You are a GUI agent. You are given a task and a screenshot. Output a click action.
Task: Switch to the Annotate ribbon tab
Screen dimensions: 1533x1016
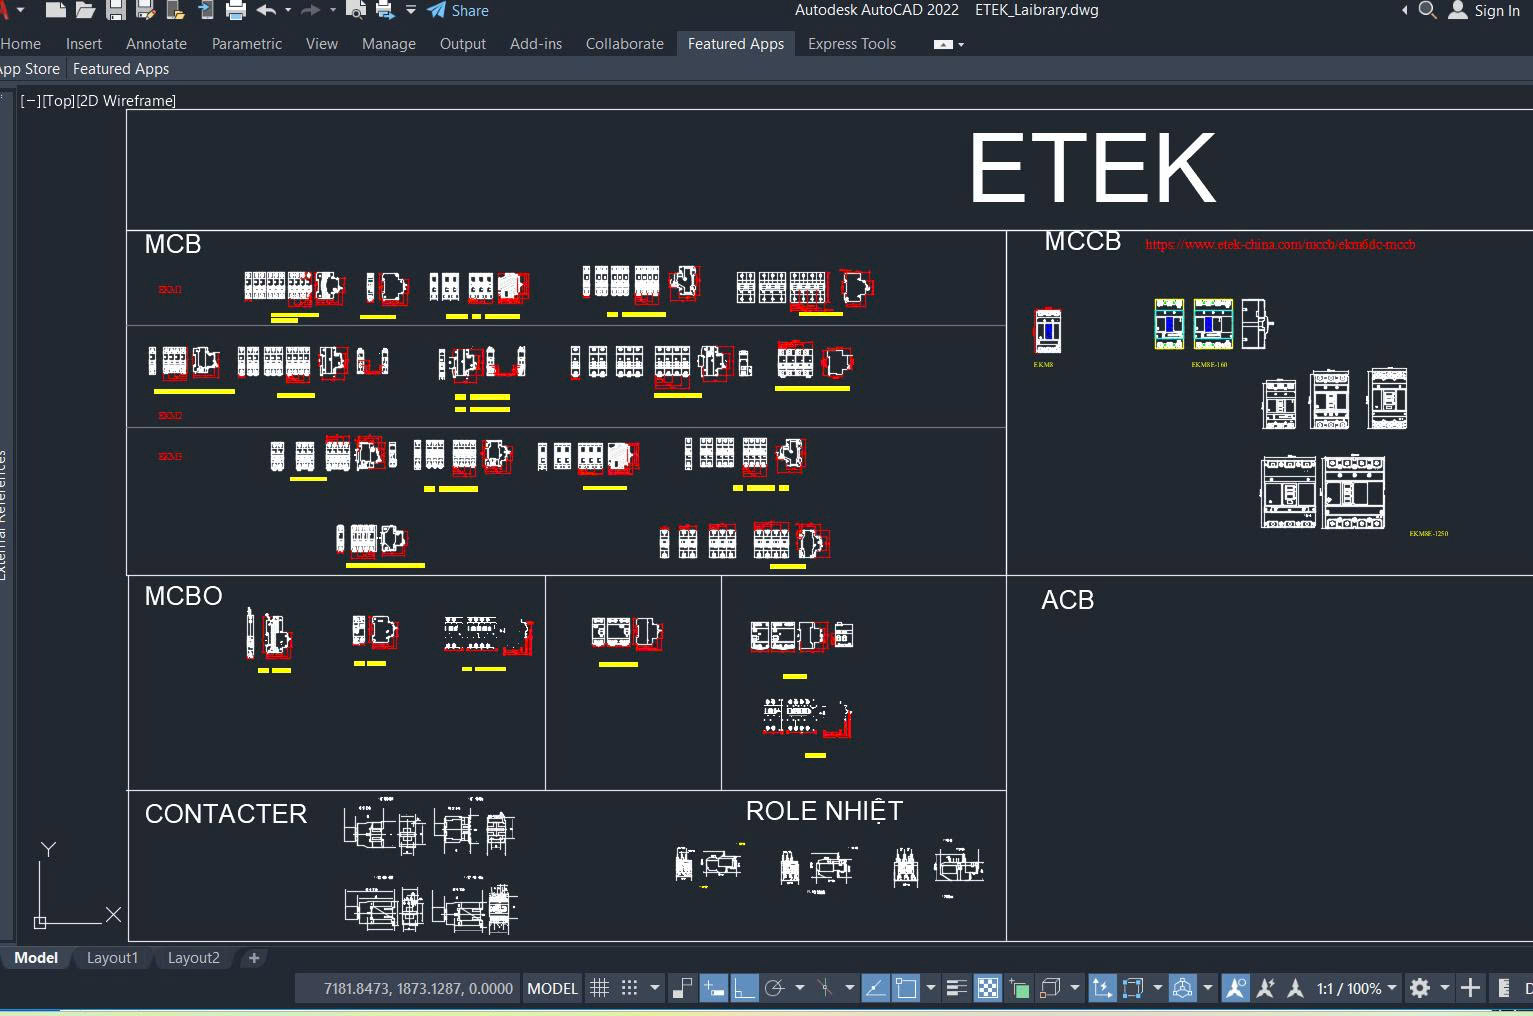coord(156,44)
